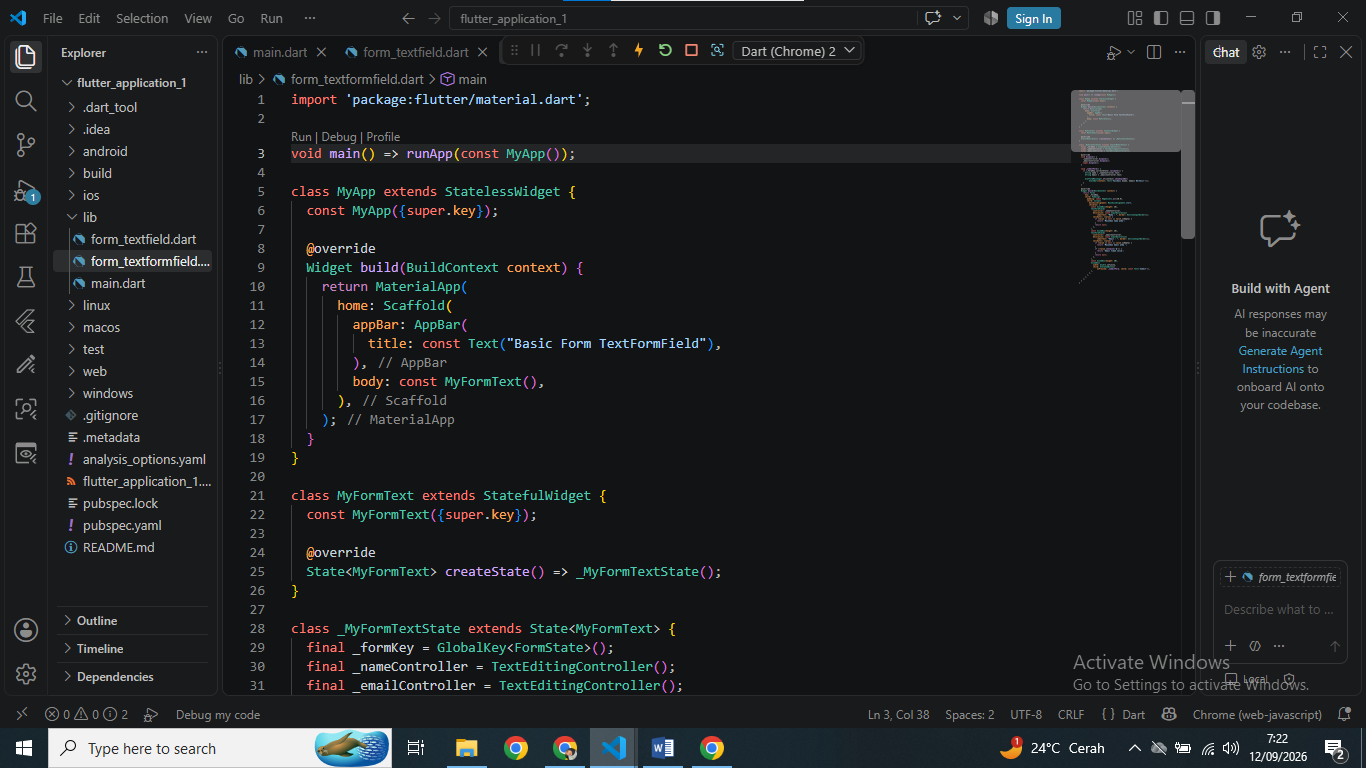Maximize the Chat panel
The image size is (1366, 768).
pyautogui.click(x=1320, y=52)
